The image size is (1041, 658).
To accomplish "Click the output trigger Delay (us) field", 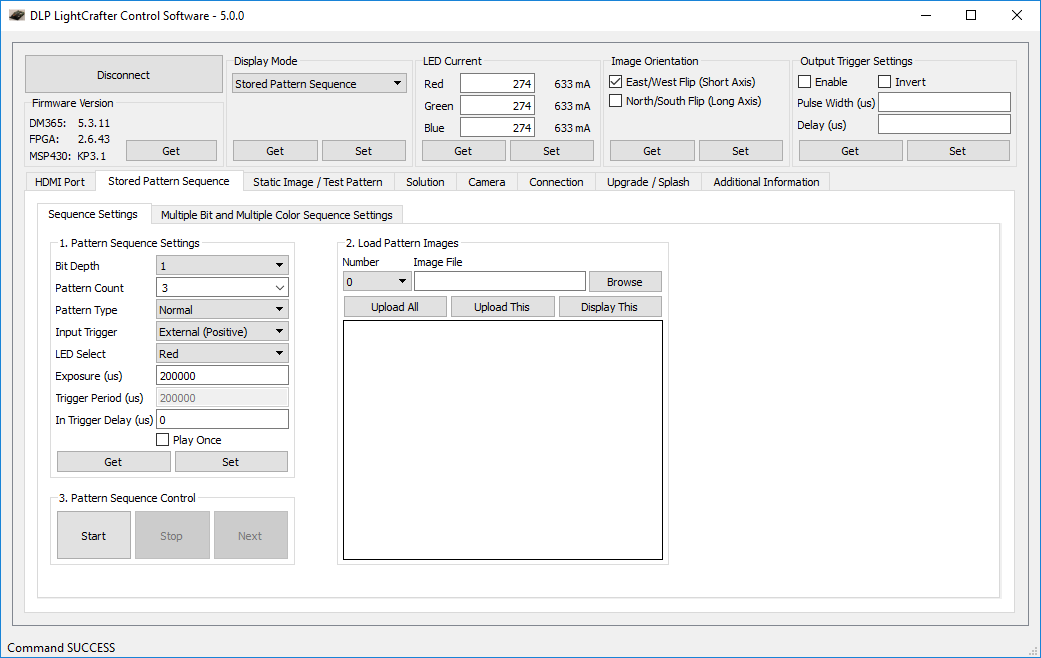I will point(944,124).
